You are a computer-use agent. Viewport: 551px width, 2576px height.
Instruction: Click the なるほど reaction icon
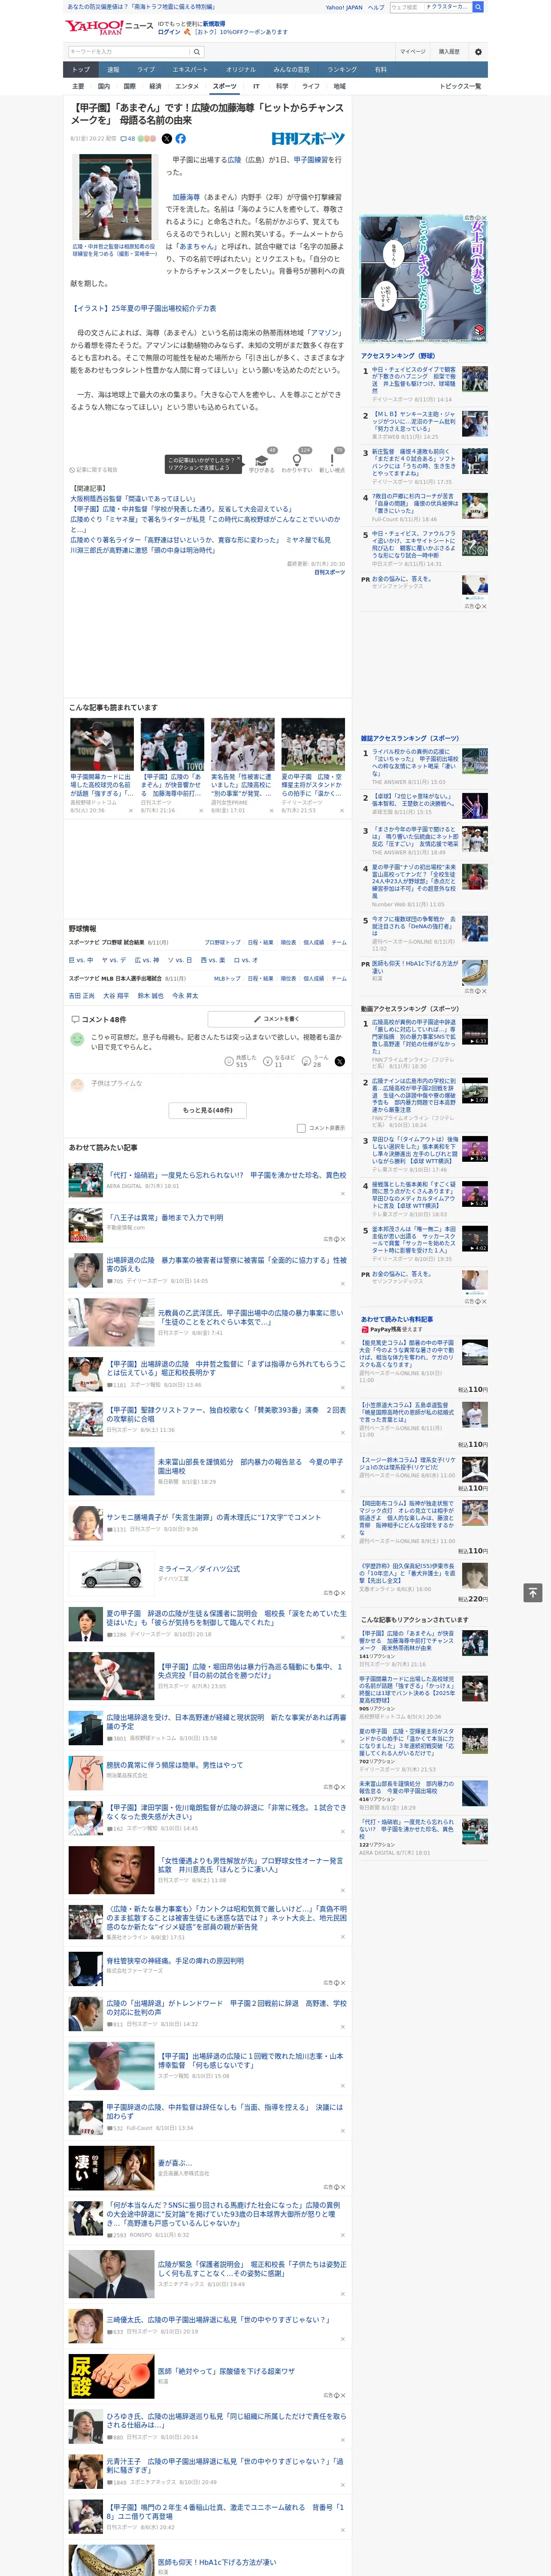[268, 1060]
